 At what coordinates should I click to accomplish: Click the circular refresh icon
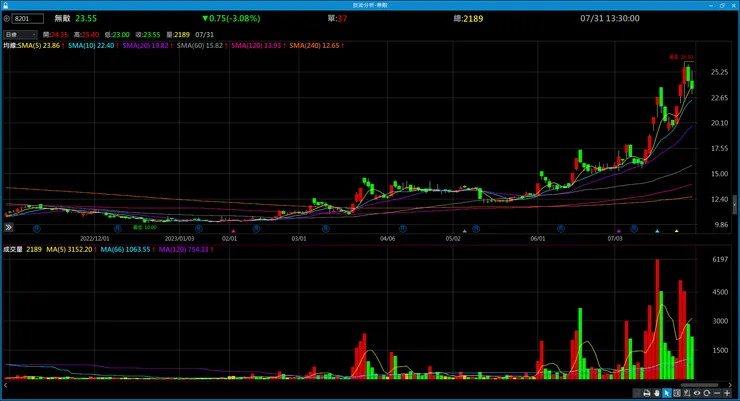[x=706, y=393]
